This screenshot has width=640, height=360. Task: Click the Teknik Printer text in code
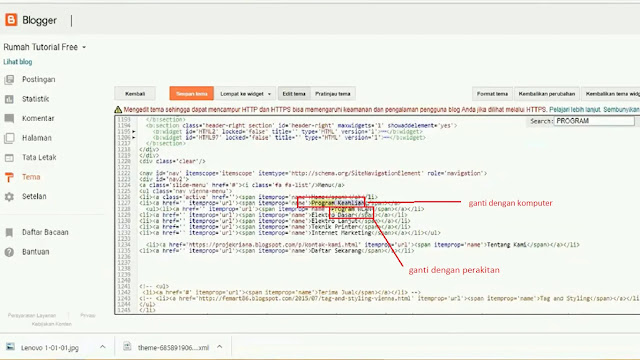tap(335, 227)
